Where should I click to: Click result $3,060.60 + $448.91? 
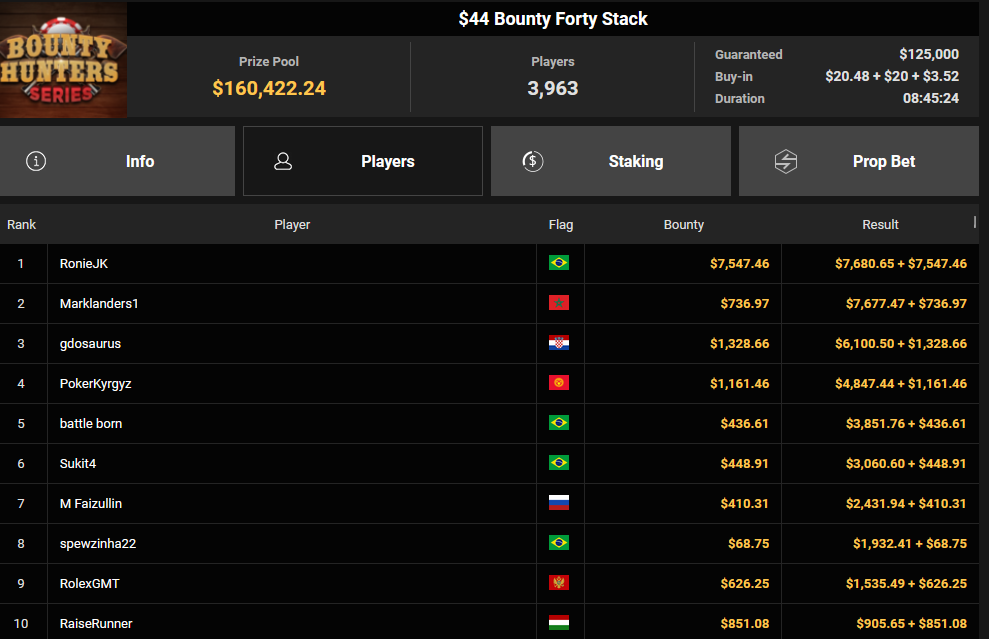[906, 464]
